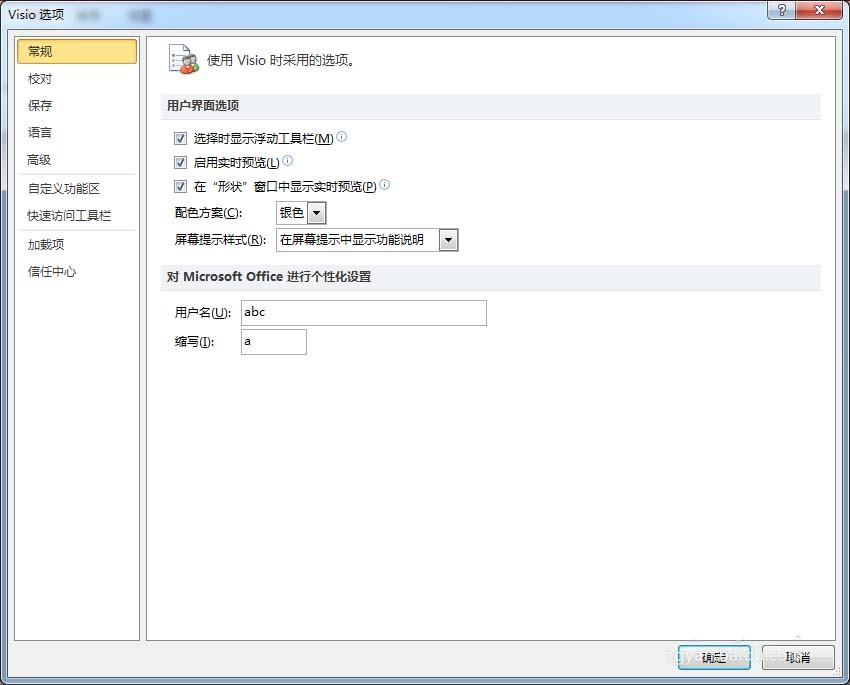This screenshot has width=850, height=685.
Task: Go to the 高级 category
Action: coord(40,160)
